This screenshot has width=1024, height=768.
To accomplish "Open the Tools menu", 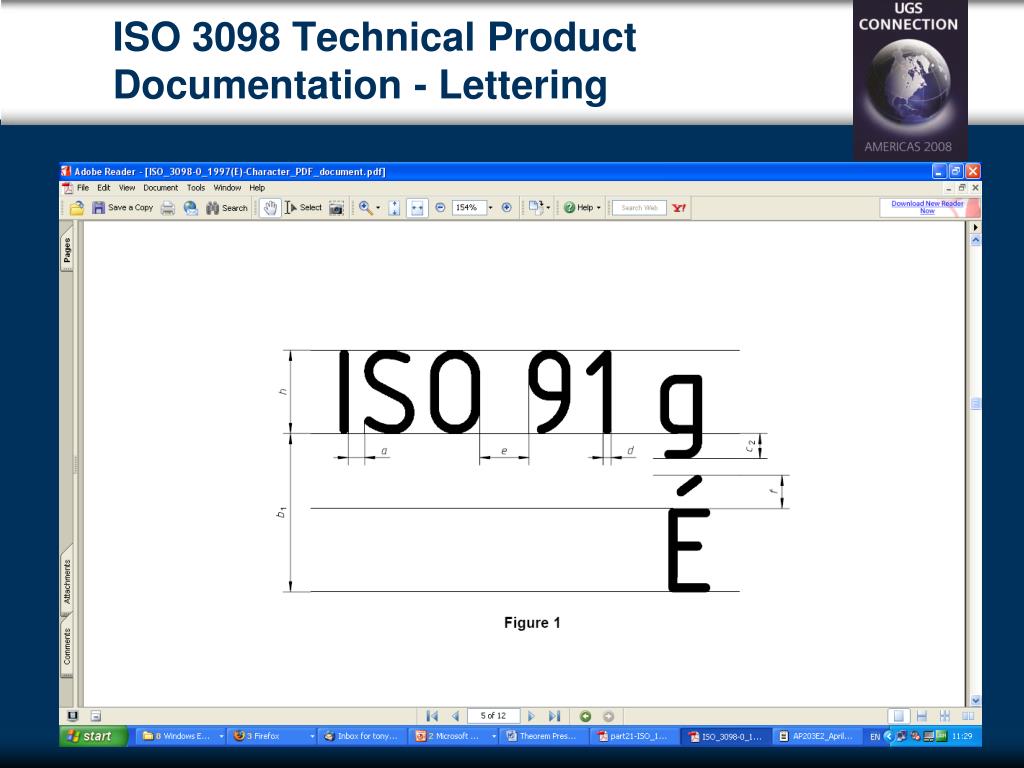I will (196, 187).
